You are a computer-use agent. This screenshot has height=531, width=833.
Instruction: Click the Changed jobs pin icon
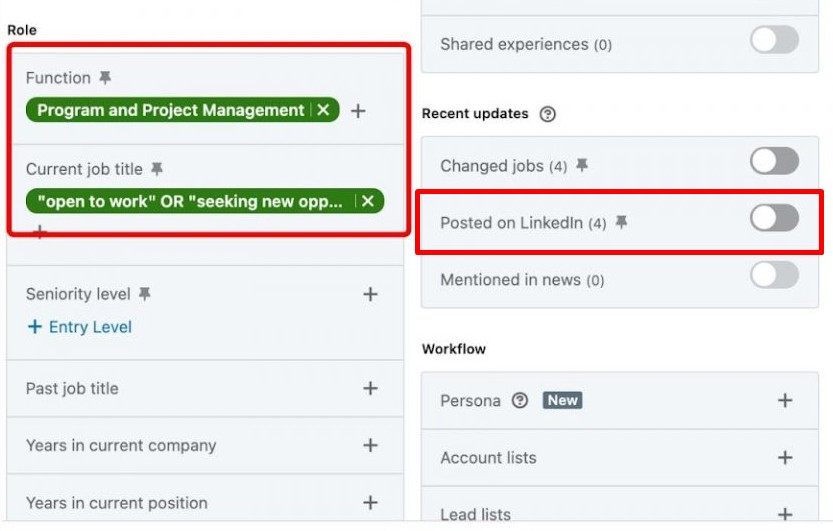pos(582,165)
